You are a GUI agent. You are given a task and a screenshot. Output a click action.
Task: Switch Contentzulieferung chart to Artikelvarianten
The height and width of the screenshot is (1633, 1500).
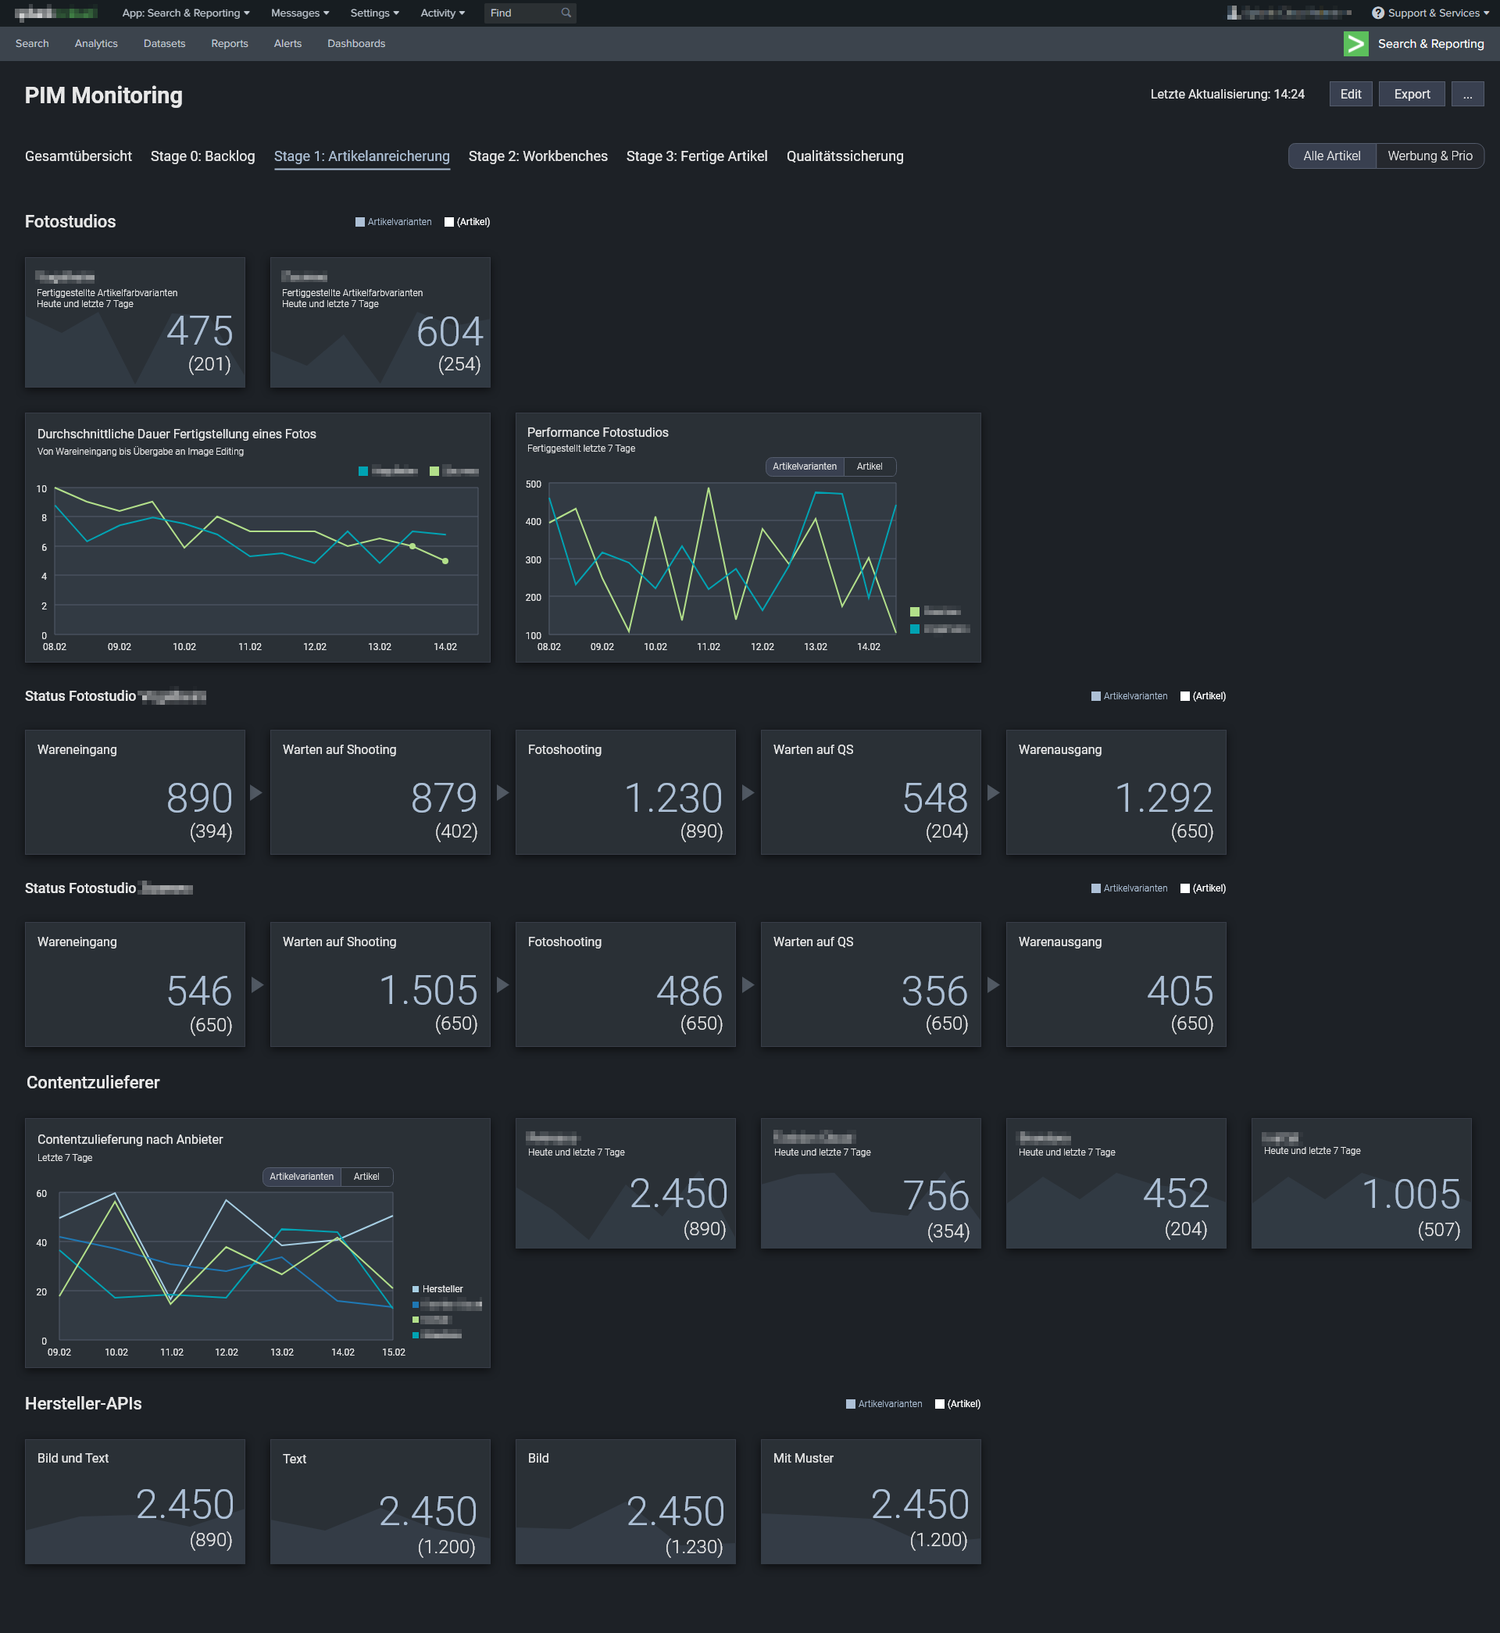coord(301,1176)
